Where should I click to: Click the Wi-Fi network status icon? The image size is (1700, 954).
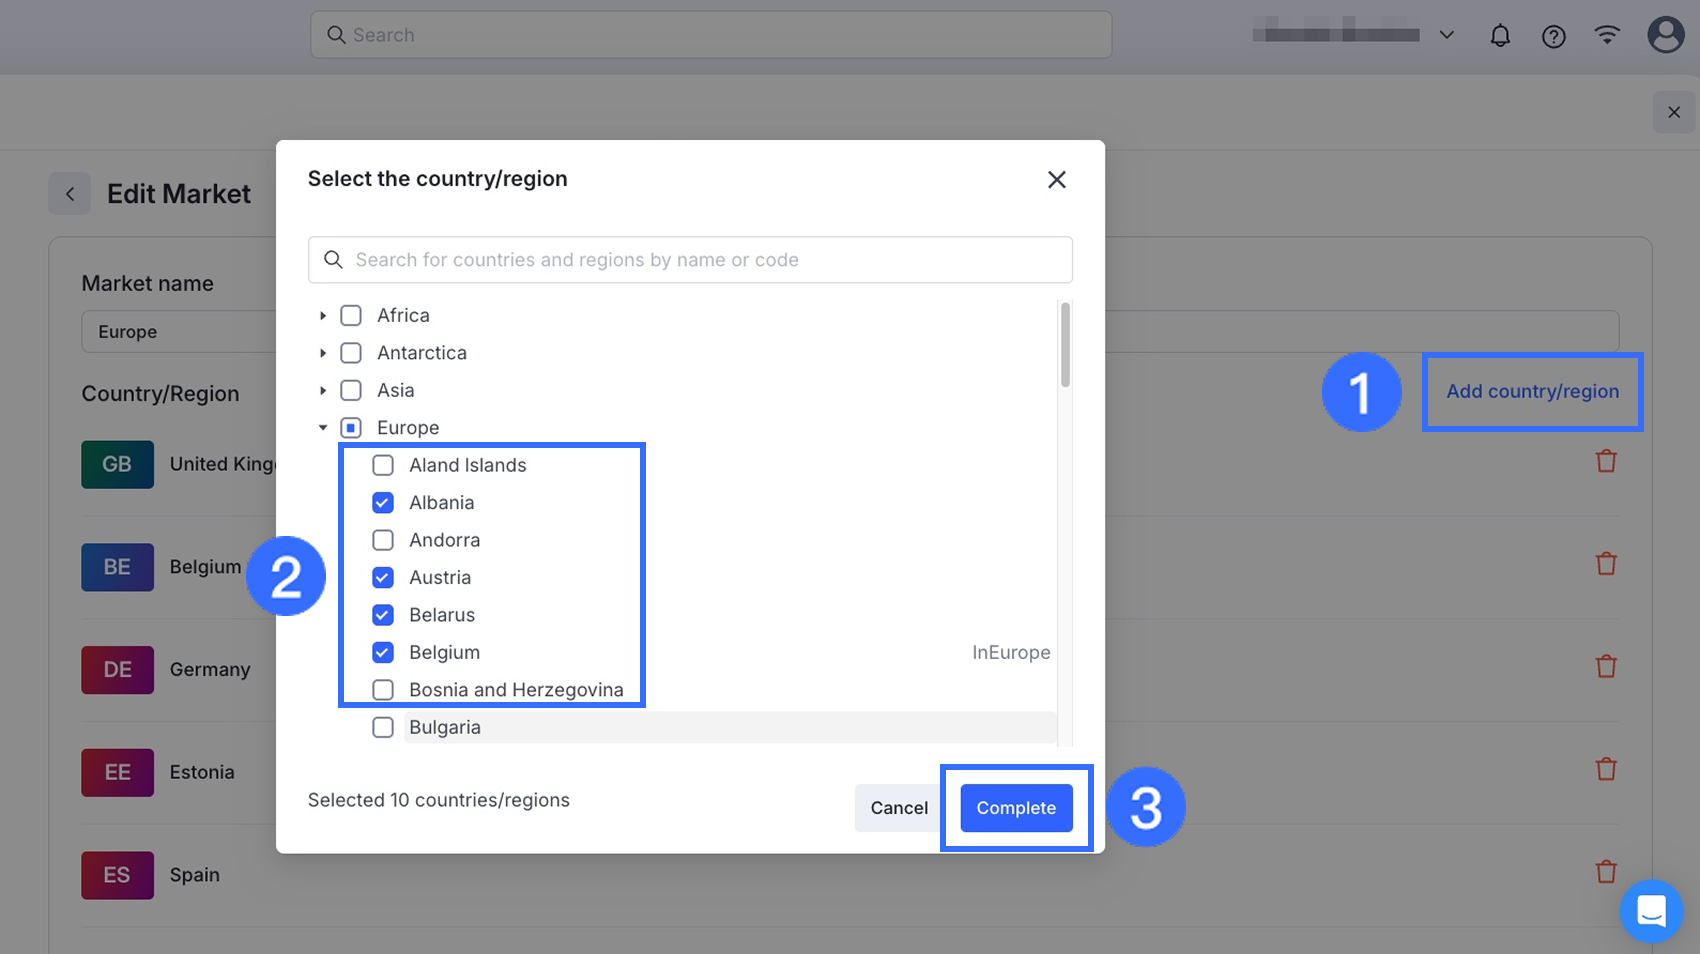(x=1607, y=36)
